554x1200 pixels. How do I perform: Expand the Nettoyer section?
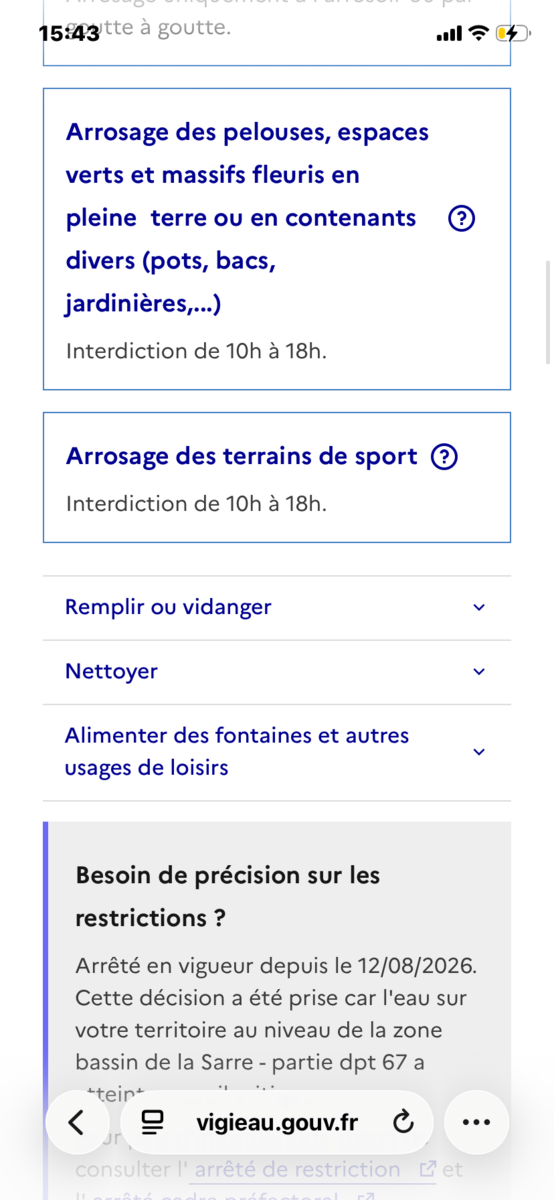pyautogui.click(x=277, y=672)
